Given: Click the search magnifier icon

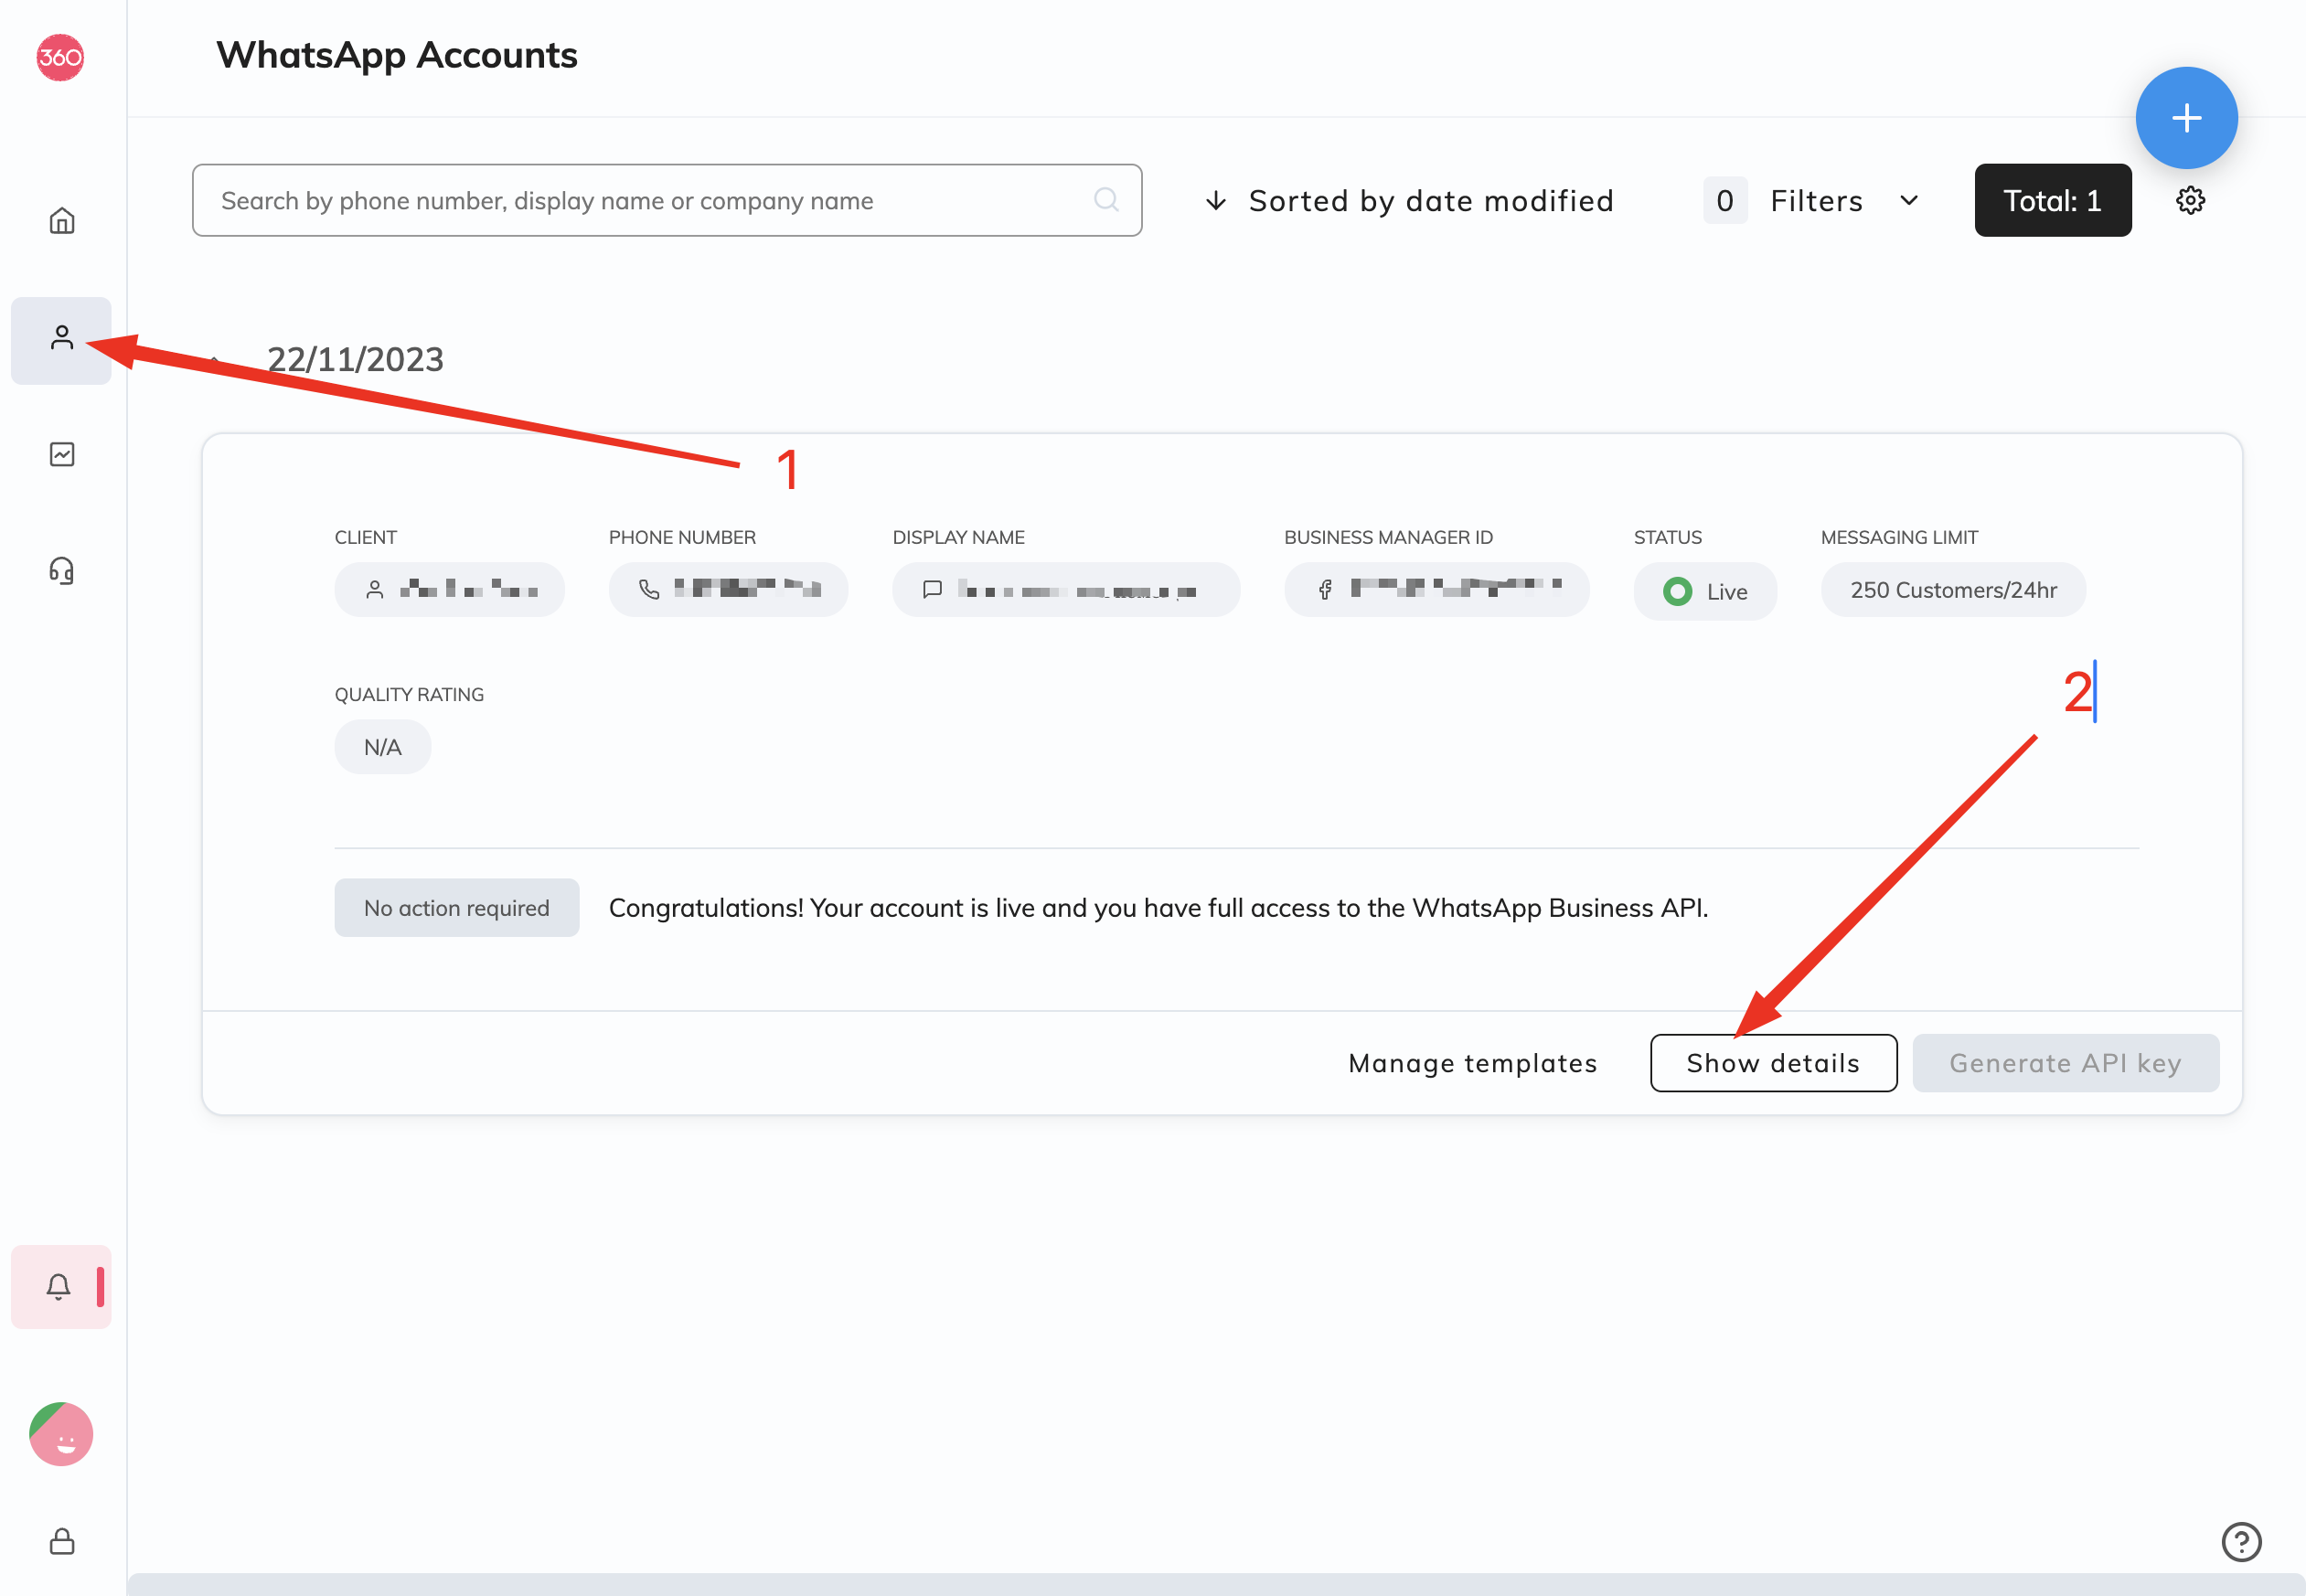Looking at the screenshot, I should (1106, 200).
